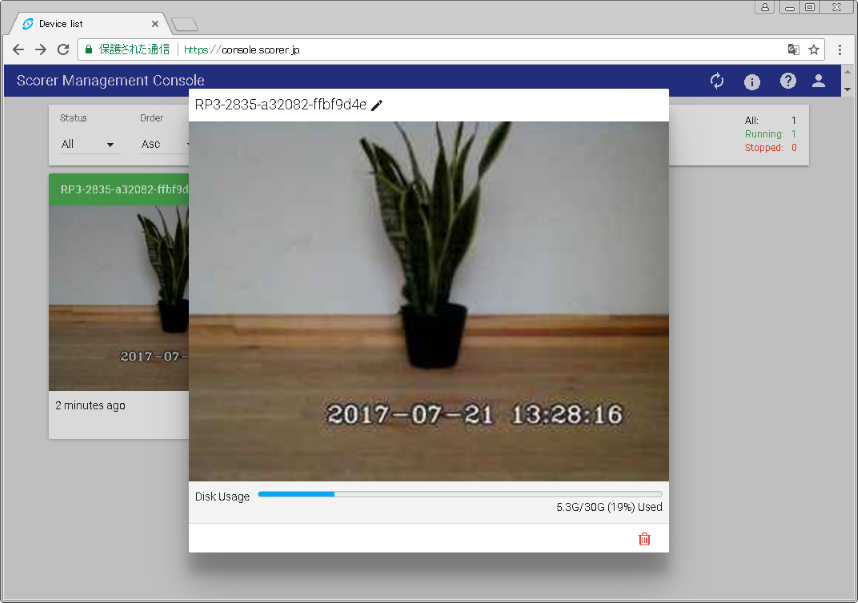Screen dimensions: 858x603
Task: Click the translate icon in the address bar
Action: pyautogui.click(x=793, y=48)
